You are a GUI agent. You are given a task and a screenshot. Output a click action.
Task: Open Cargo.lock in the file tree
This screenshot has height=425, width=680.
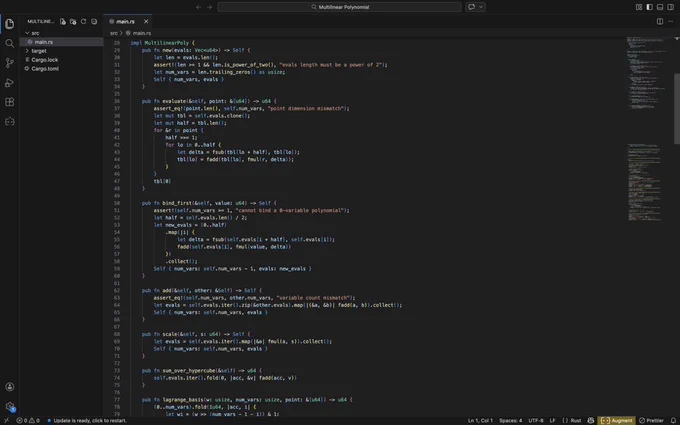pyautogui.click(x=44, y=60)
